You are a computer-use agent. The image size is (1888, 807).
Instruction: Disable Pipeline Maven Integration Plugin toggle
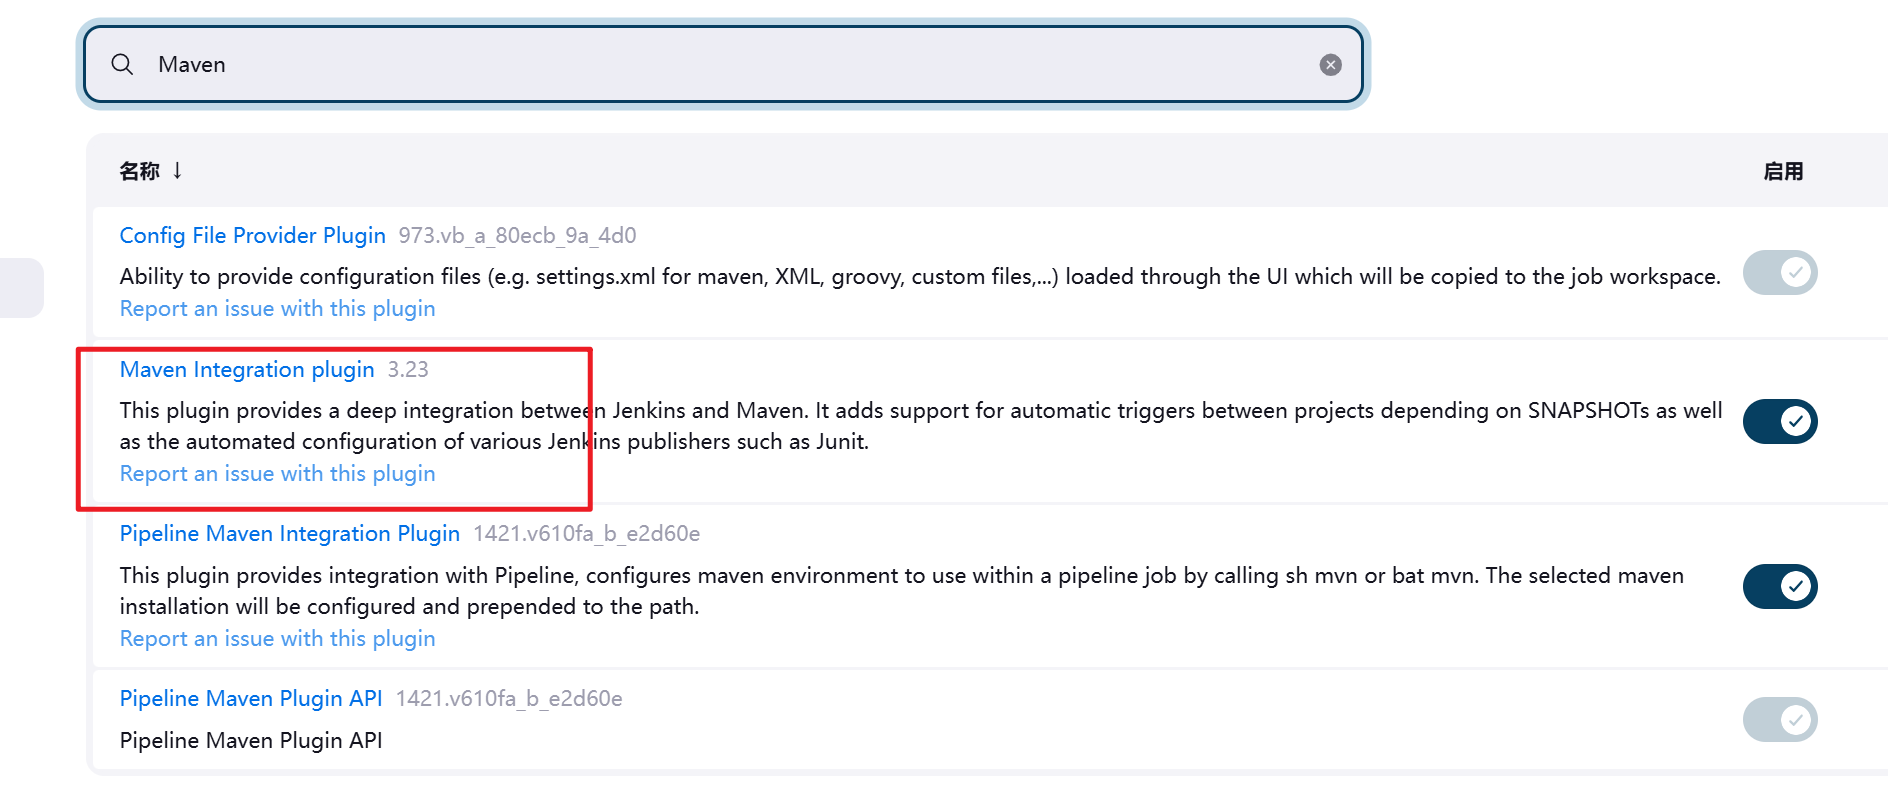coord(1780,586)
